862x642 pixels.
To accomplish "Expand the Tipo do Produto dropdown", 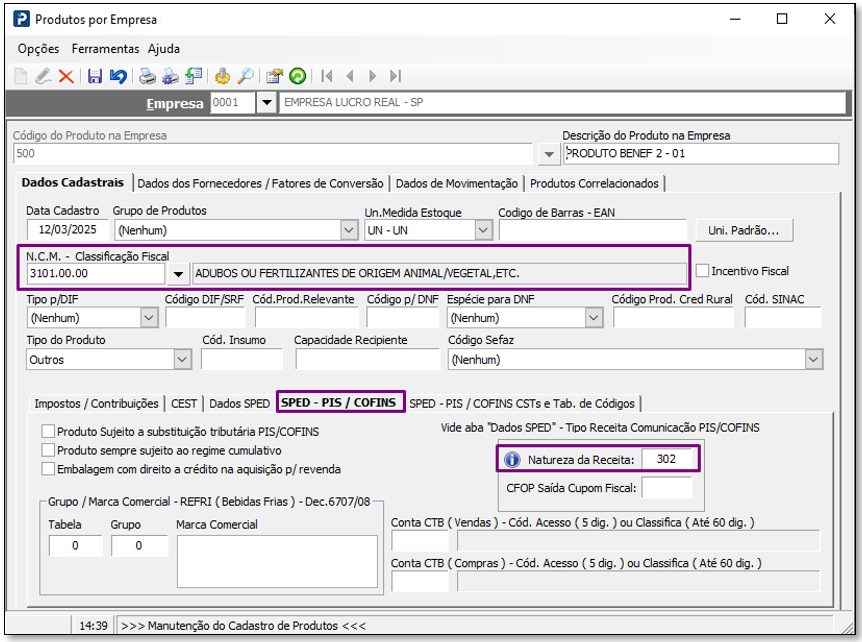I will tap(182, 360).
